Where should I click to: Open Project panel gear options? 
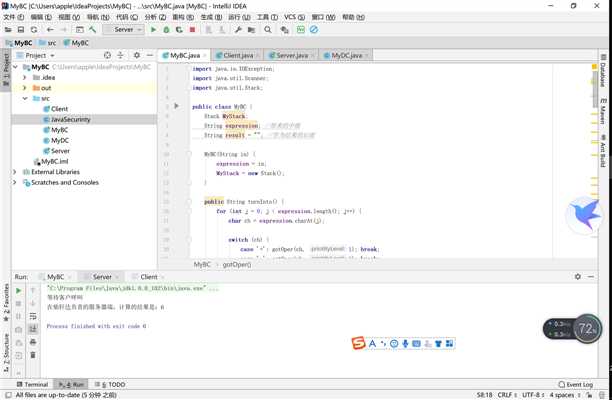137,55
